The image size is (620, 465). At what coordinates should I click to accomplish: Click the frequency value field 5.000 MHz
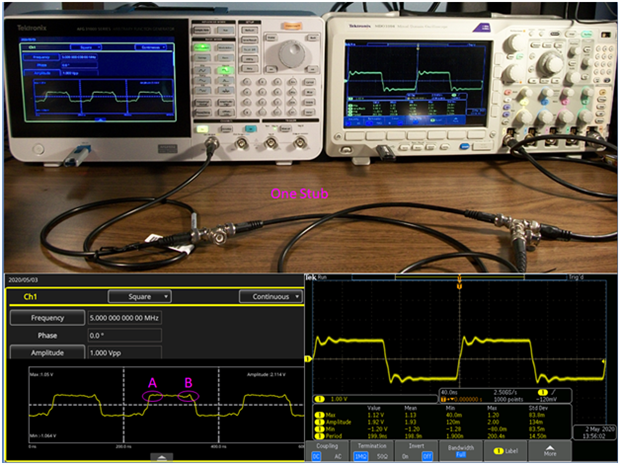coord(110,317)
